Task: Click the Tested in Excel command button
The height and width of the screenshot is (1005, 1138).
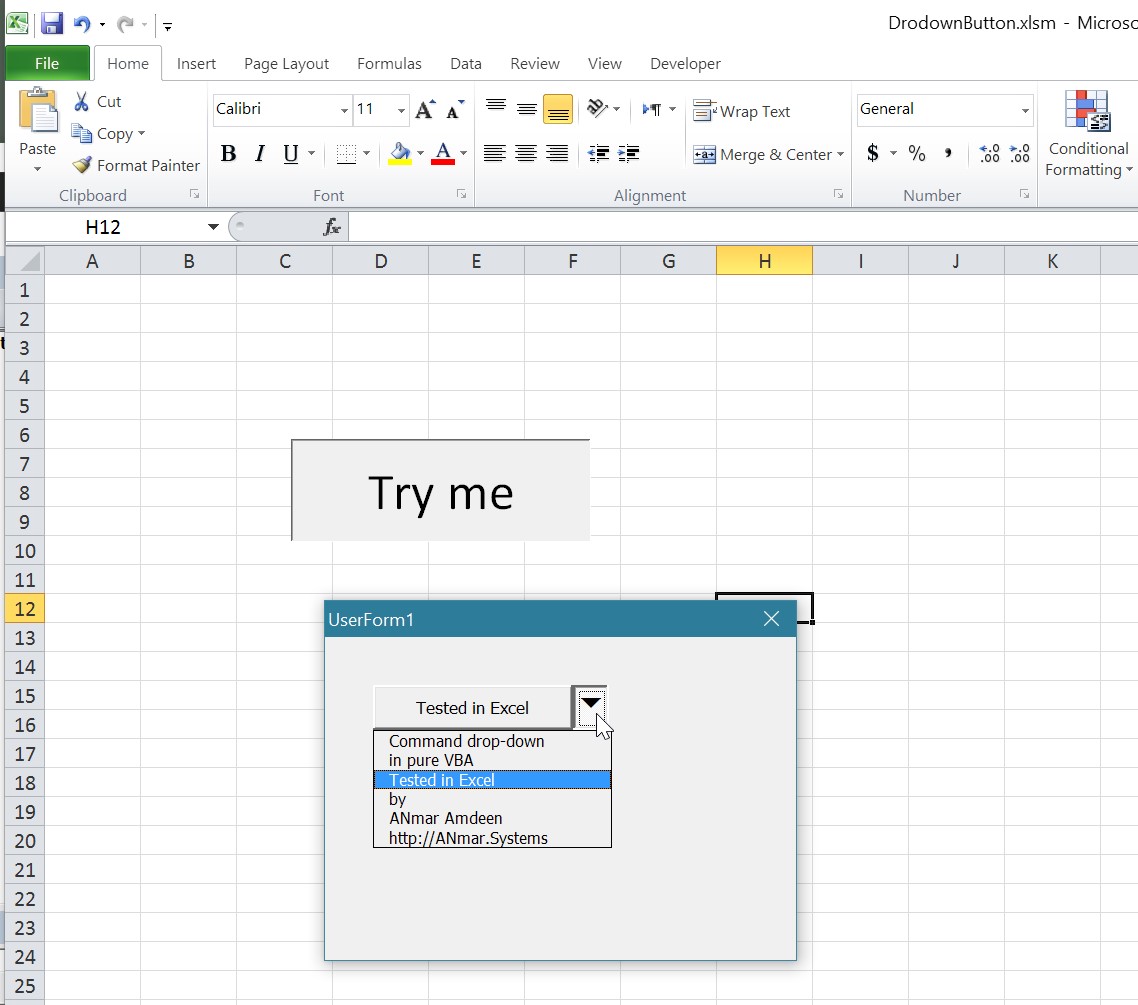Action: pos(472,708)
